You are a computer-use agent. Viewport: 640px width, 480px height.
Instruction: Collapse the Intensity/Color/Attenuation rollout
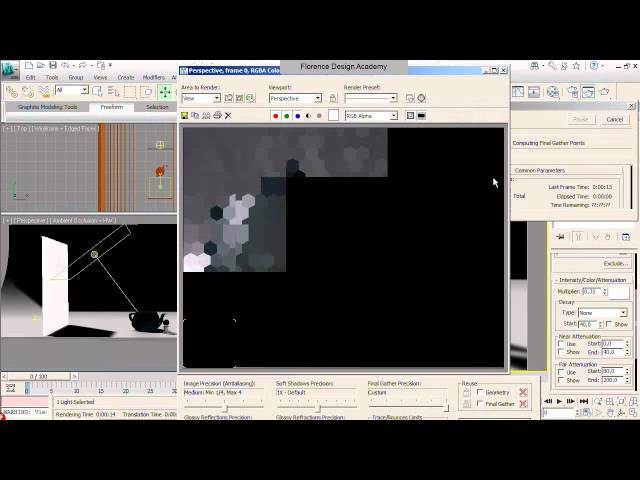[x=592, y=280]
